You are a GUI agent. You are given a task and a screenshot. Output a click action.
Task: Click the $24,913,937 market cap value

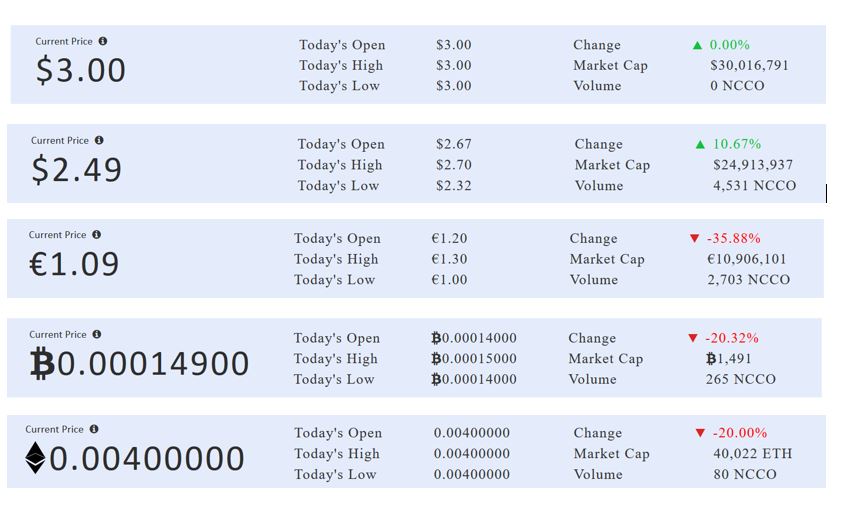(x=753, y=165)
